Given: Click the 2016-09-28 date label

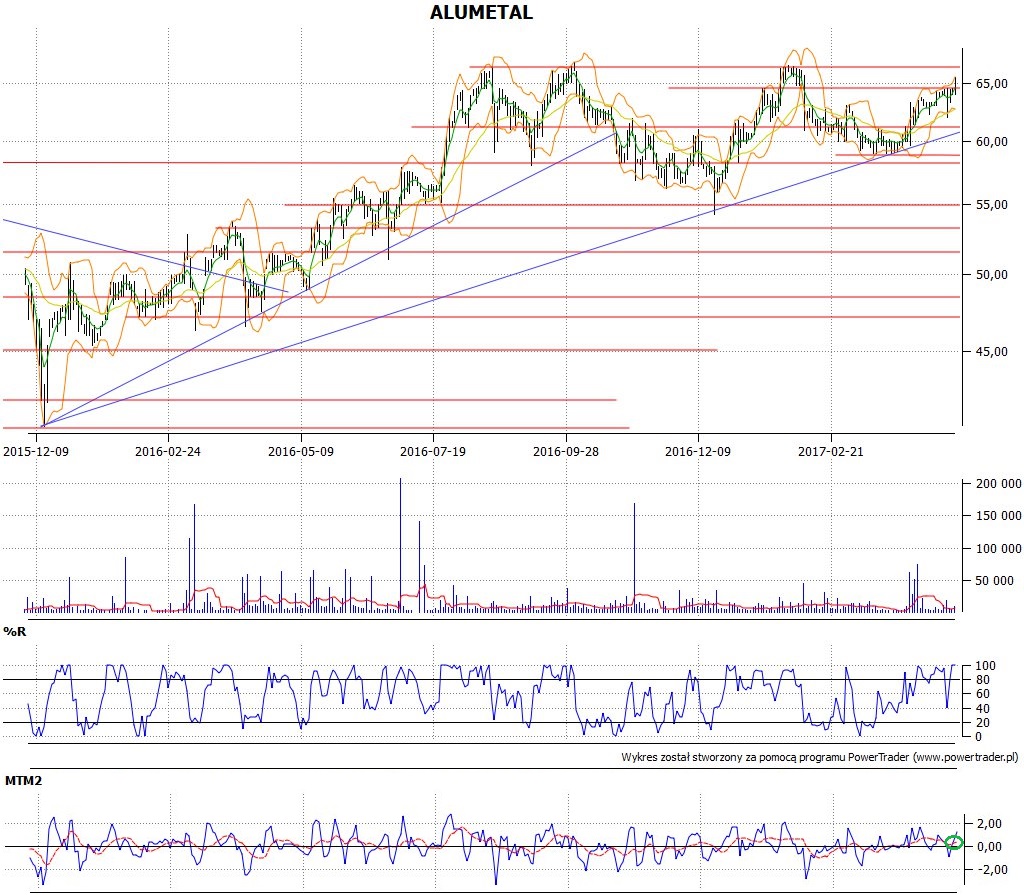Looking at the screenshot, I should tap(566, 451).
